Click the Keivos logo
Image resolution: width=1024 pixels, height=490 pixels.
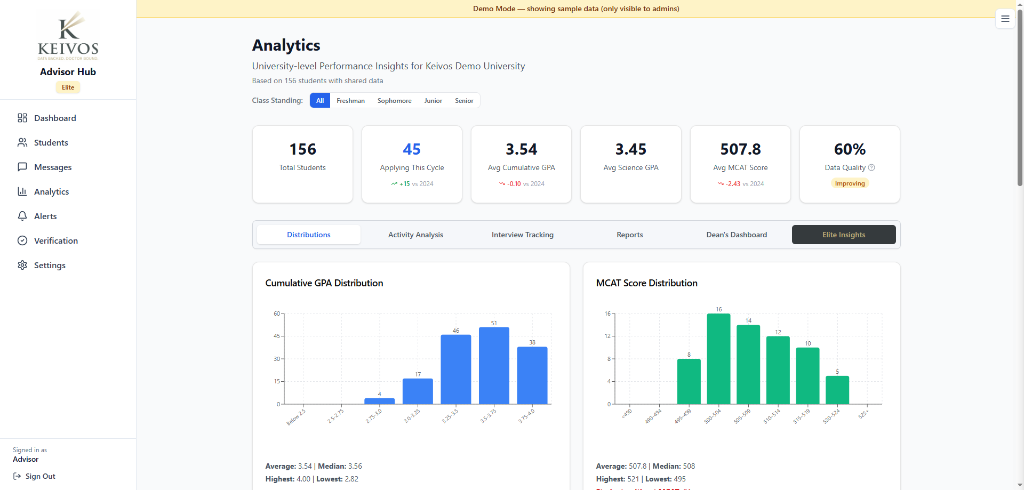coord(68,36)
